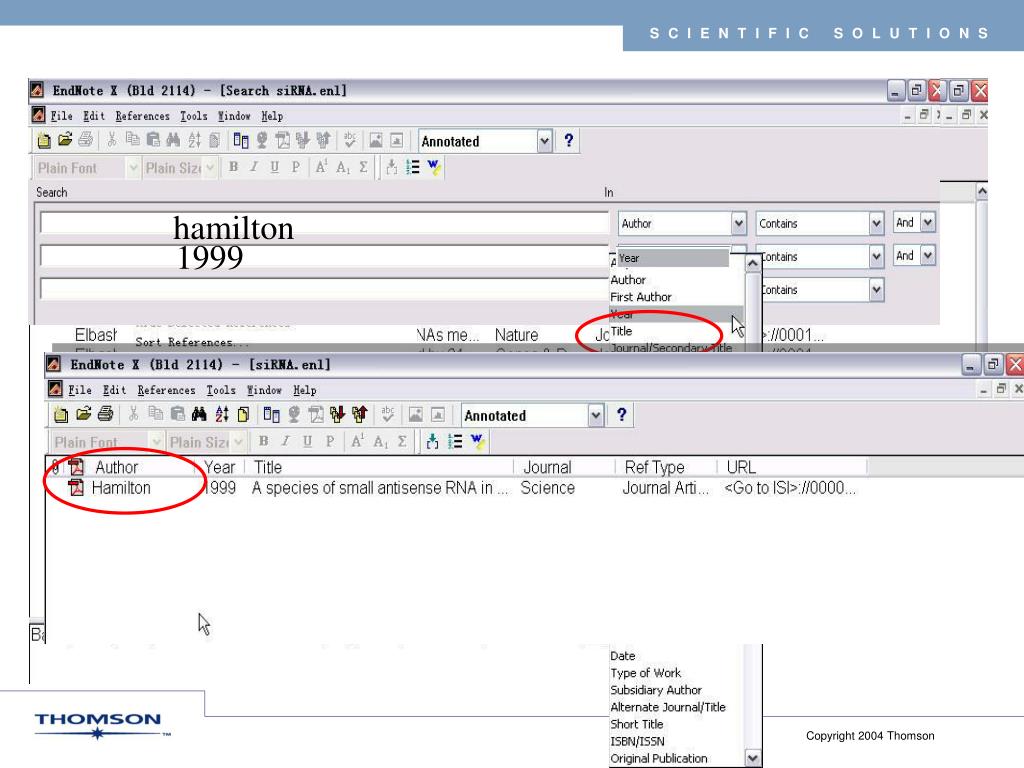Click Italic I icon in lower siRNA.enl window

(285, 441)
